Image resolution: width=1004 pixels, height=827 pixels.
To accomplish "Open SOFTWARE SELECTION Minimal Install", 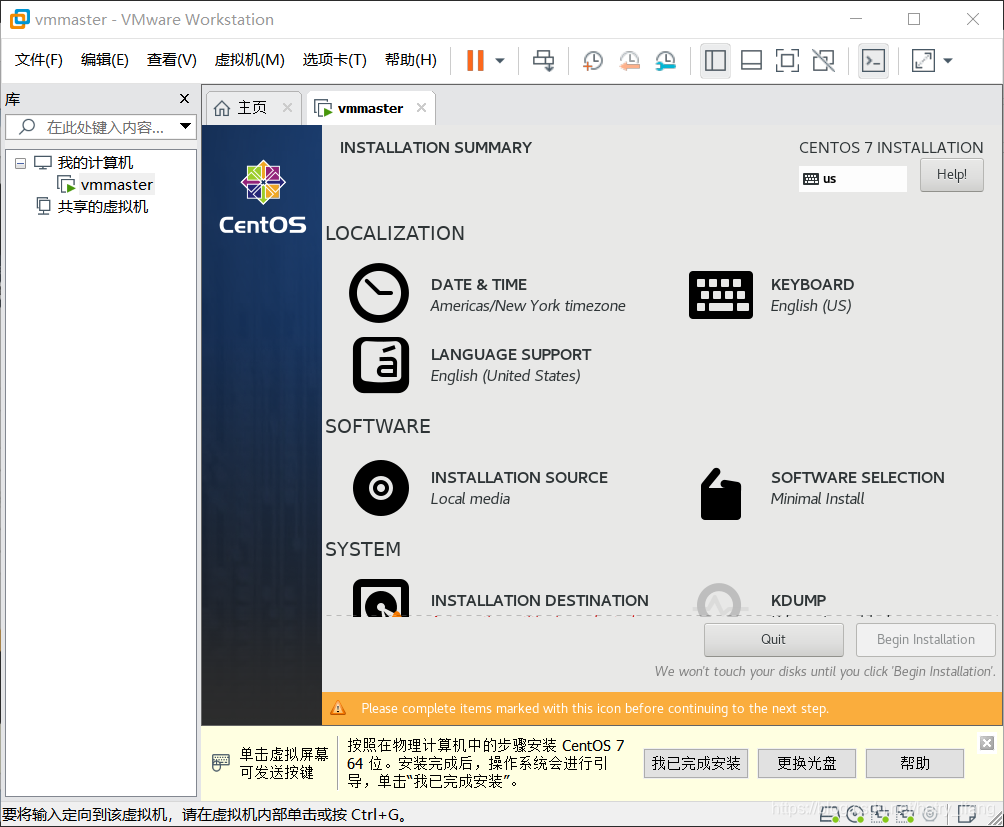I will click(857, 488).
